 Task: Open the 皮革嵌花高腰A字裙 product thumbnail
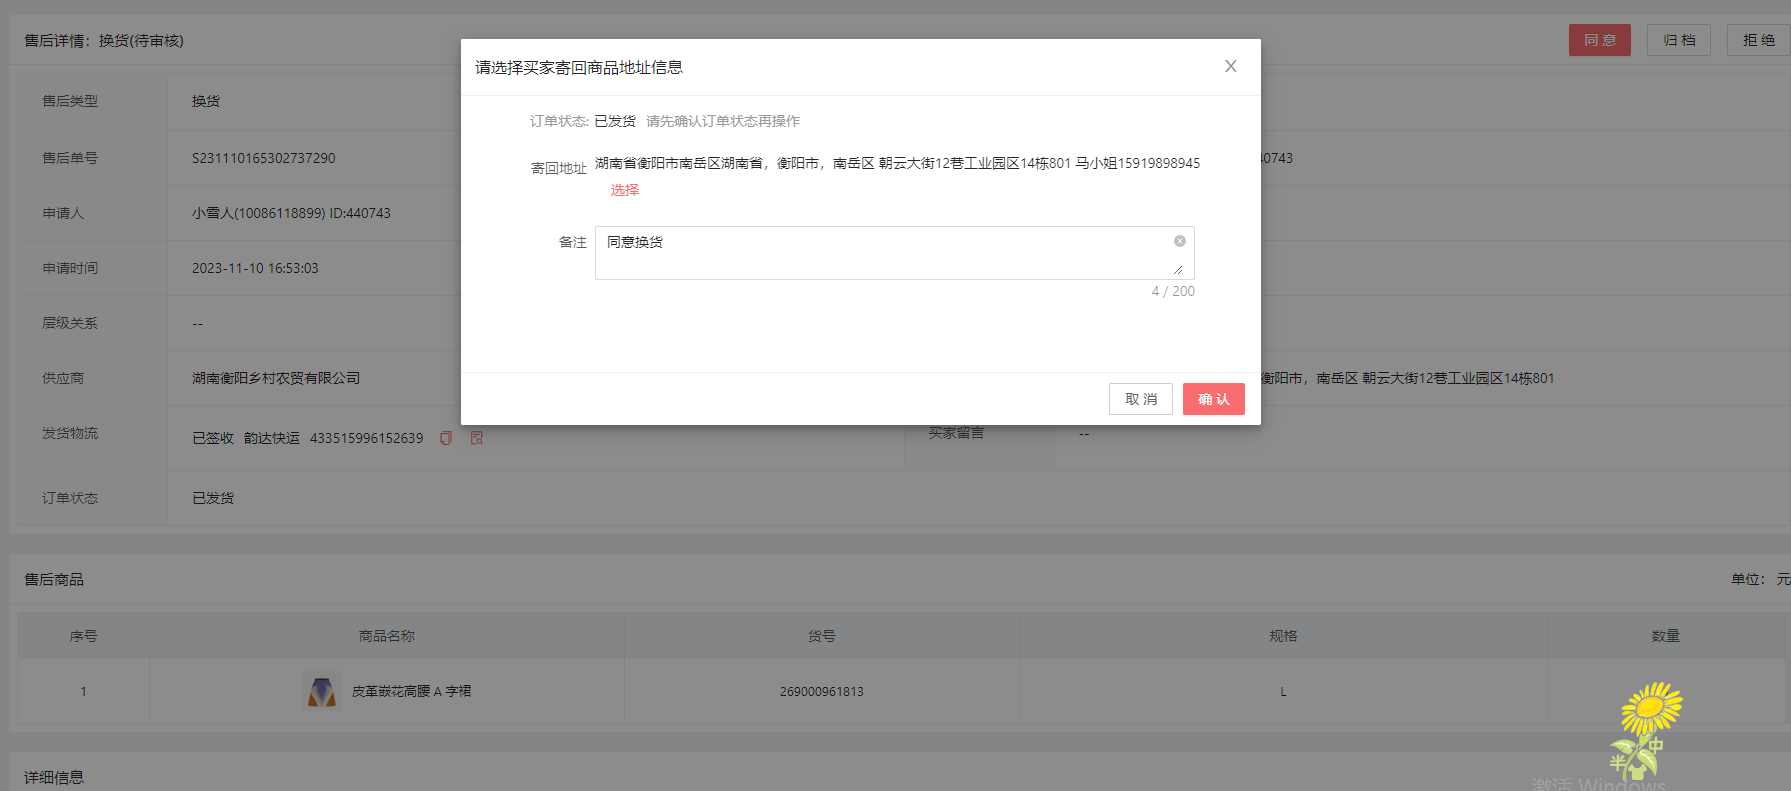[x=321, y=691]
